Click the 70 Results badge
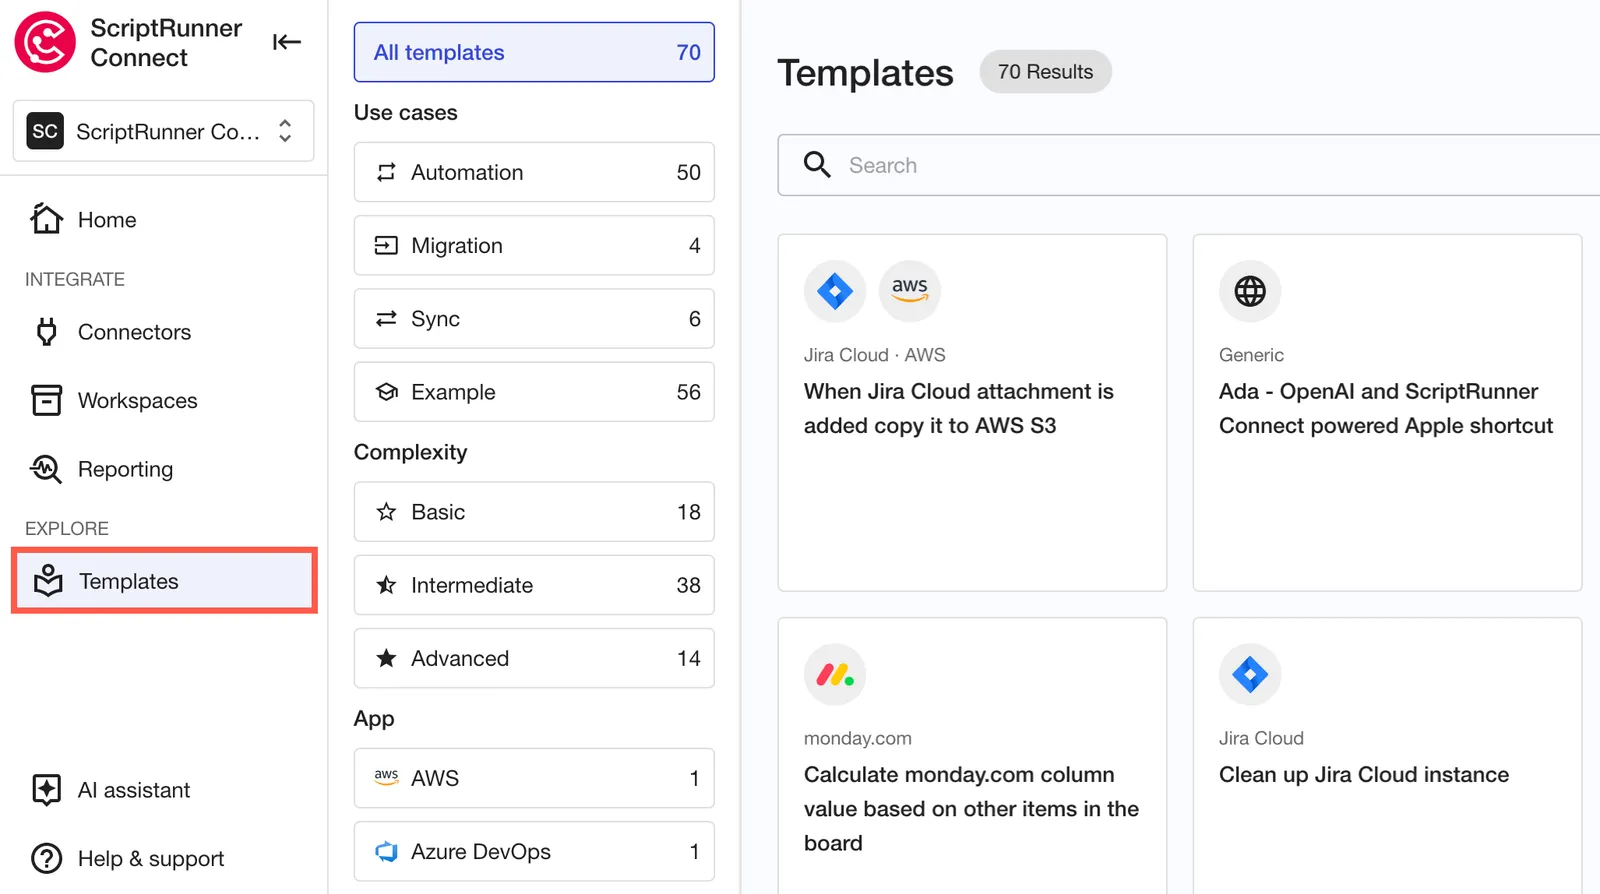 [1045, 72]
